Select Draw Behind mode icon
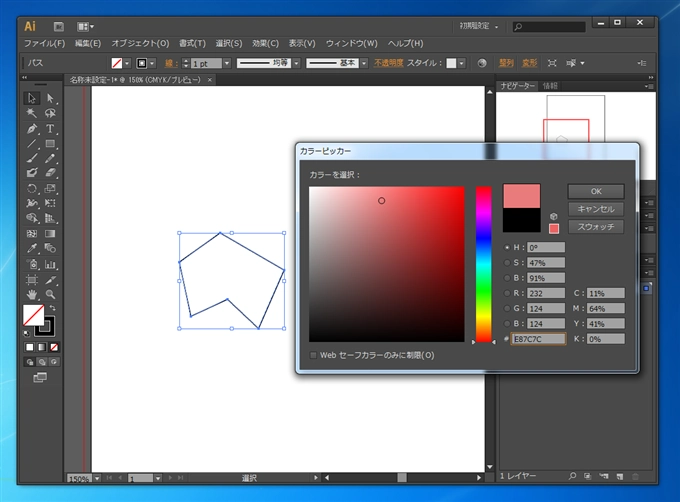Image resolution: width=680 pixels, height=502 pixels. pos(42,362)
